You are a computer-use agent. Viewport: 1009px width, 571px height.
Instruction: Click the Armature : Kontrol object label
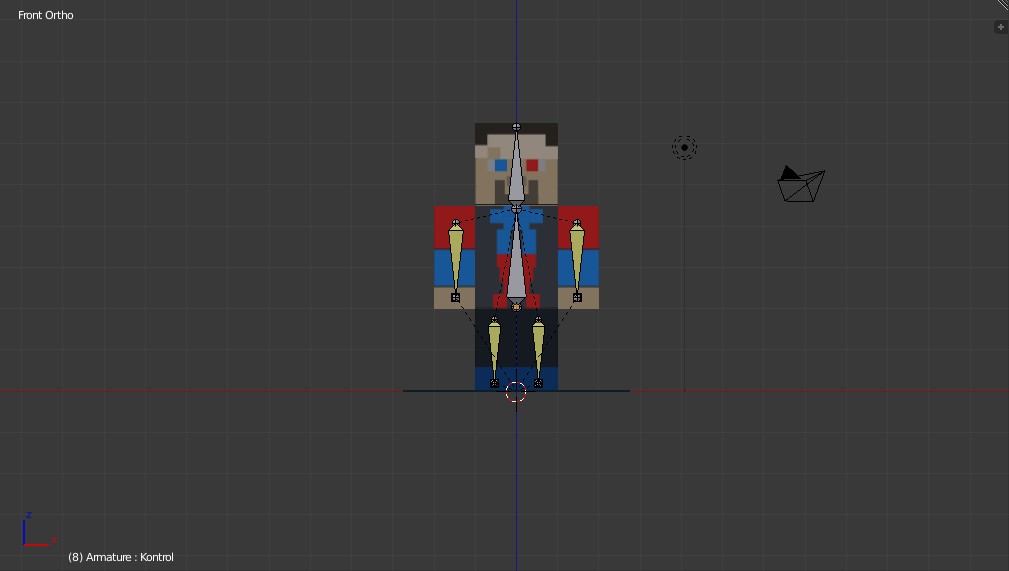121,557
